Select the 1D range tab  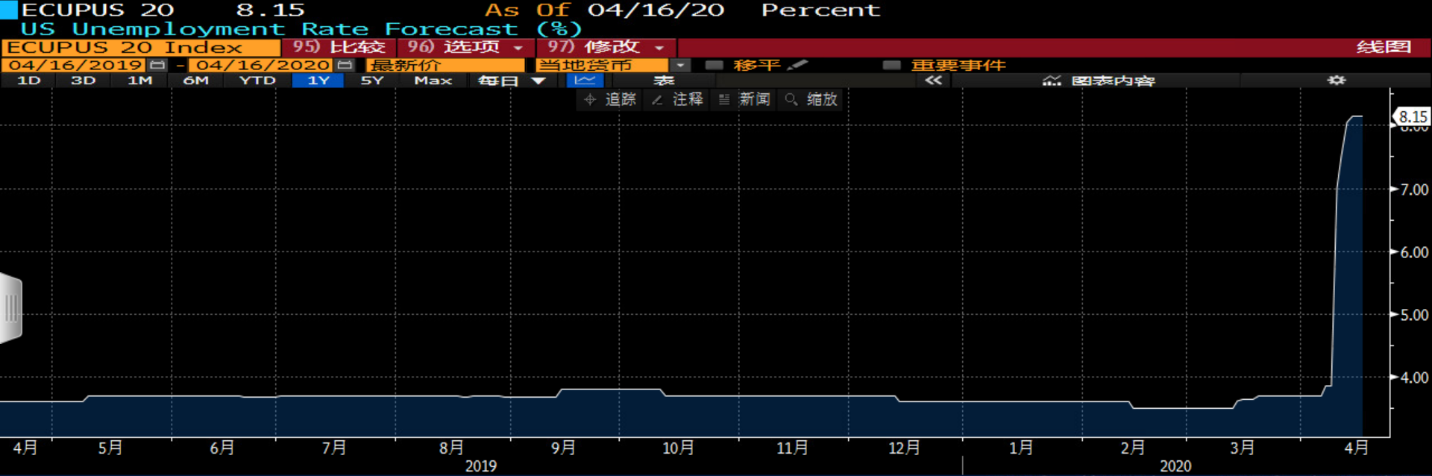29,80
